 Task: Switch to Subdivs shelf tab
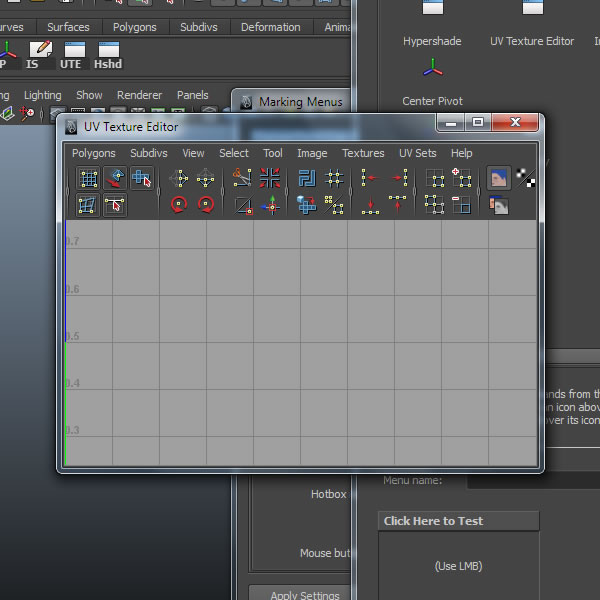click(199, 27)
